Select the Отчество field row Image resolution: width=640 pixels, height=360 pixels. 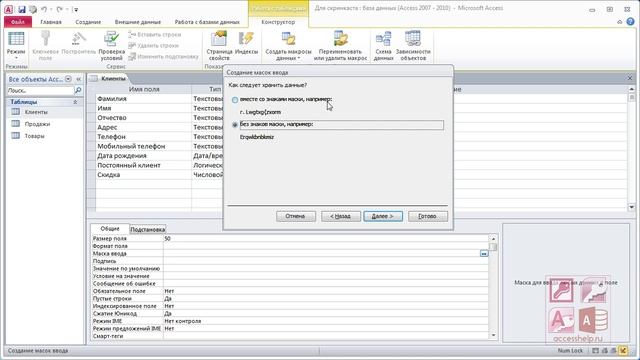coord(143,118)
